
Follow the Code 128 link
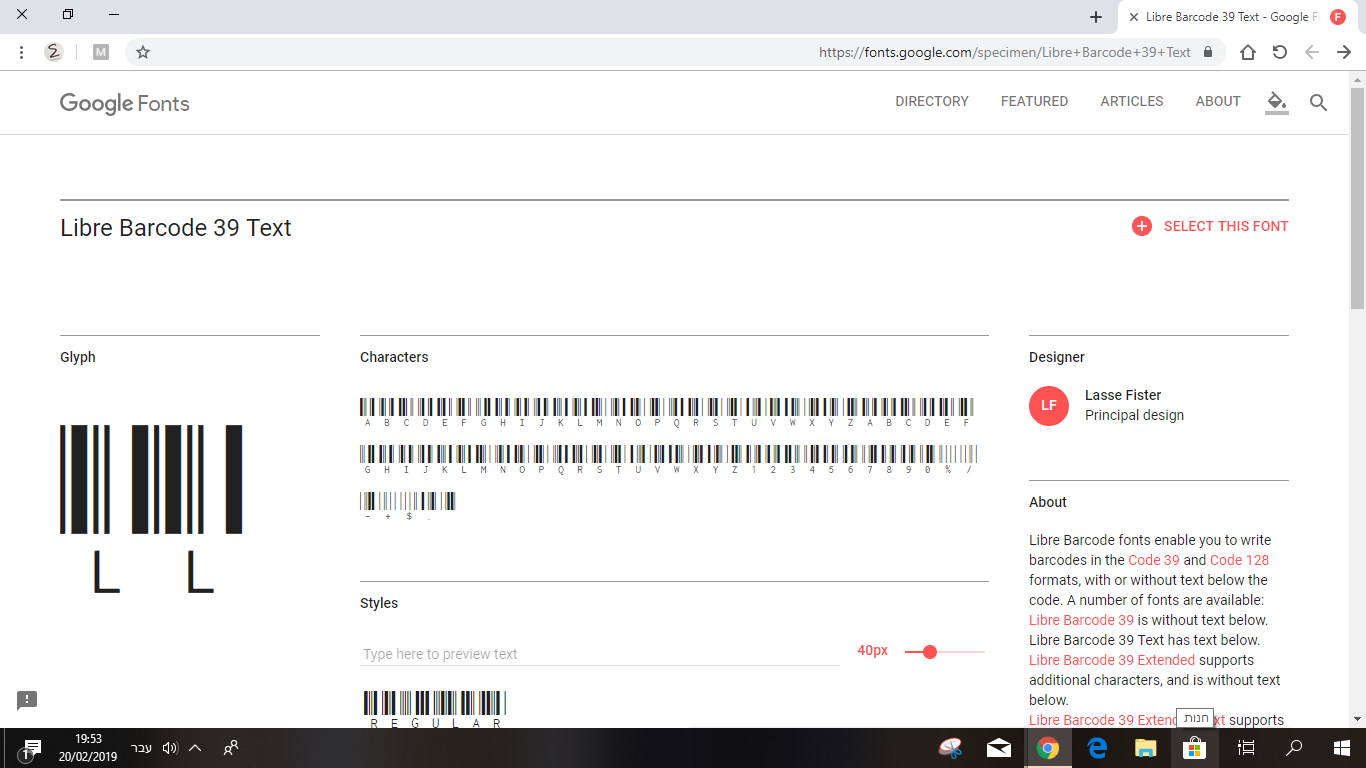pyautogui.click(x=1239, y=560)
